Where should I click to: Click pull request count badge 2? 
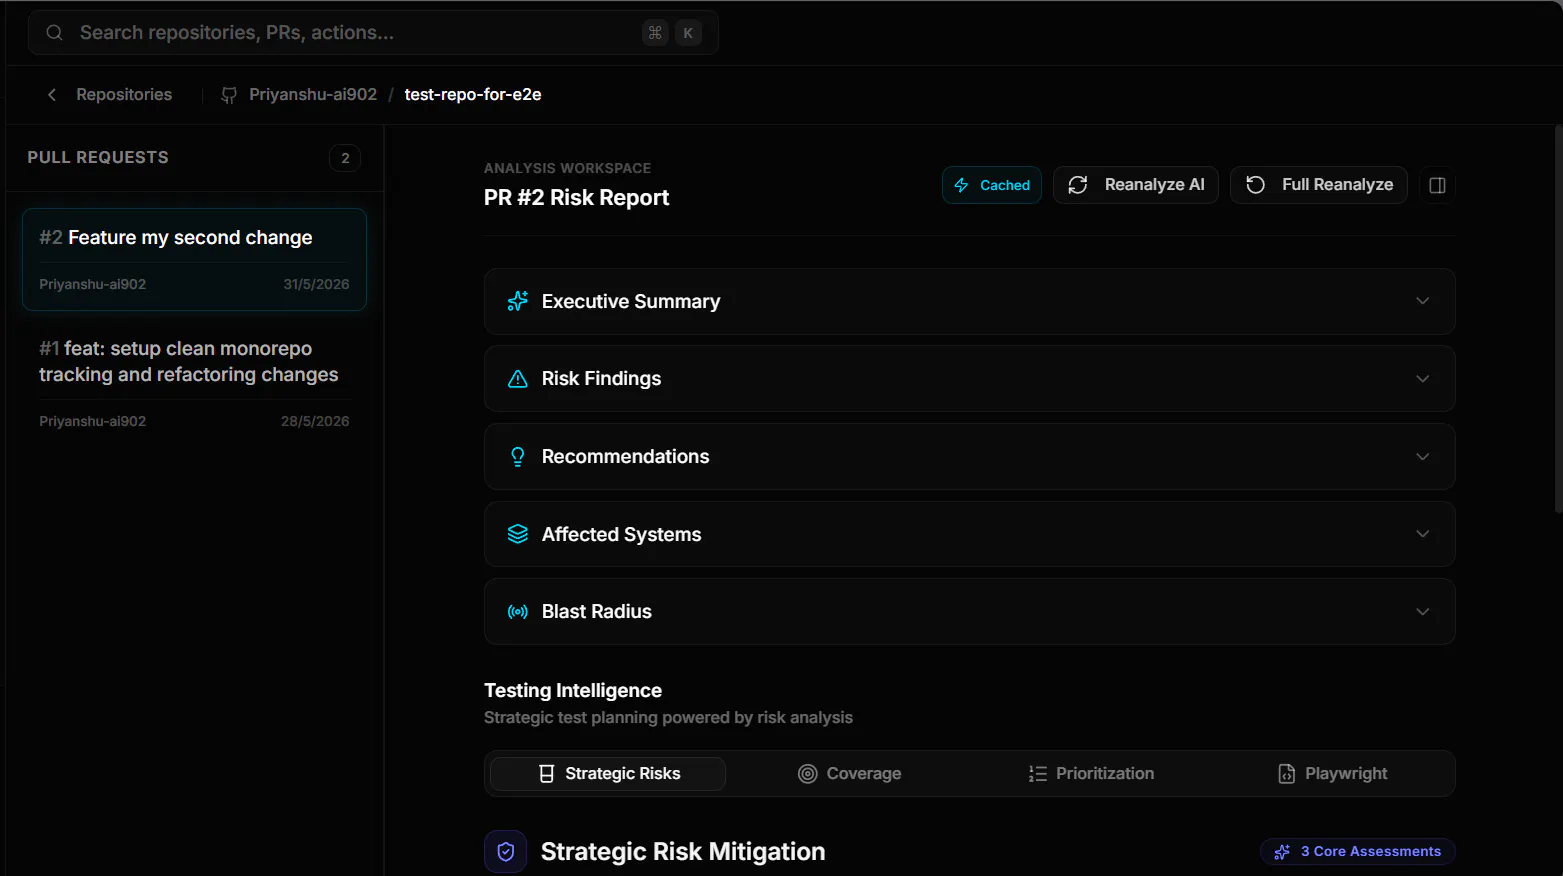(345, 158)
